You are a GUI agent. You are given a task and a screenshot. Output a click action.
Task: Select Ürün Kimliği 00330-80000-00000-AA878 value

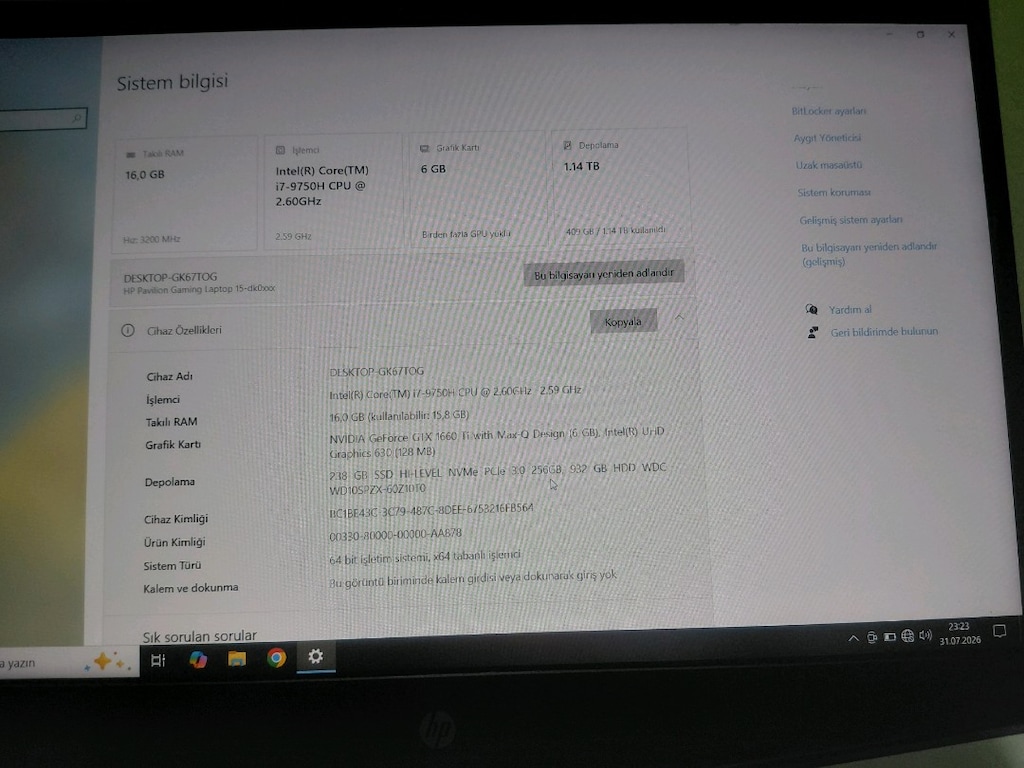tap(395, 534)
